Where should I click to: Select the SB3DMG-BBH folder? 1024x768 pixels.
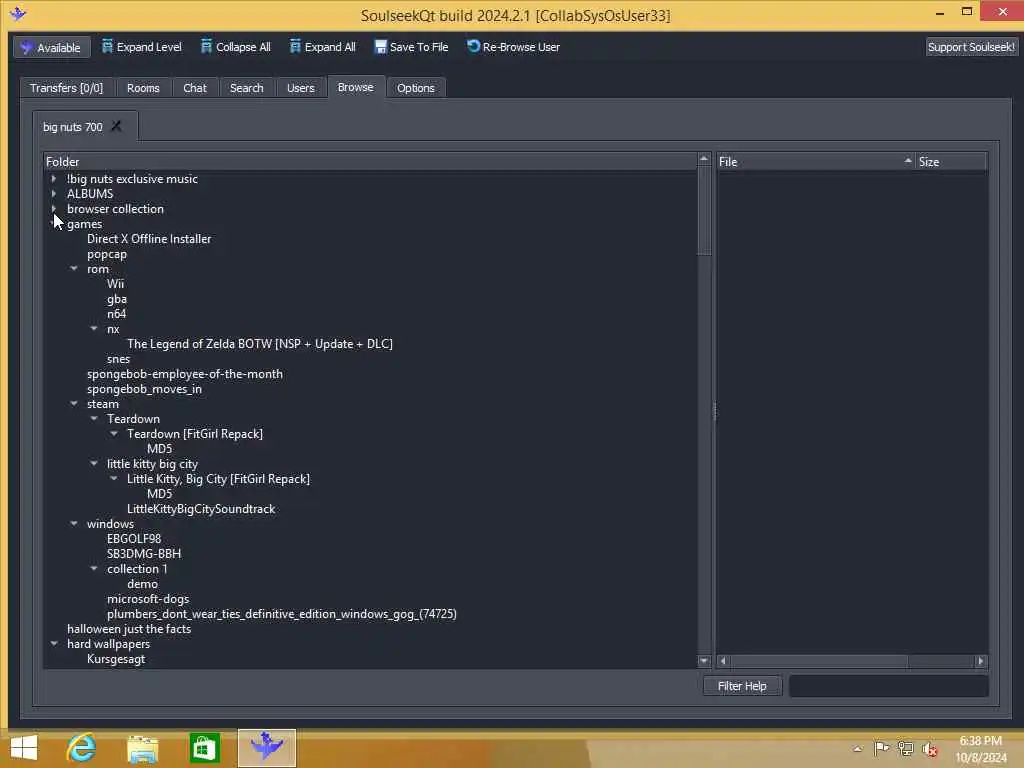144,554
